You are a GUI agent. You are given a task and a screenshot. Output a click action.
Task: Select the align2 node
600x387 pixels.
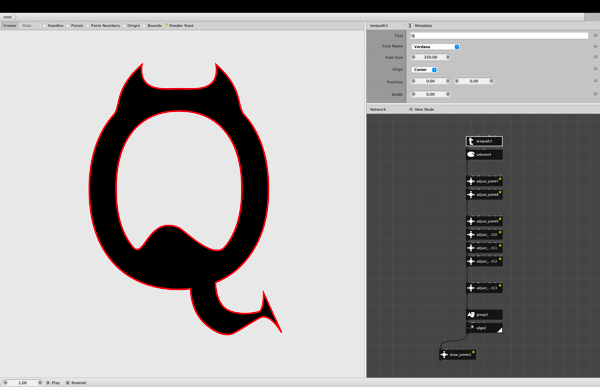point(484,328)
